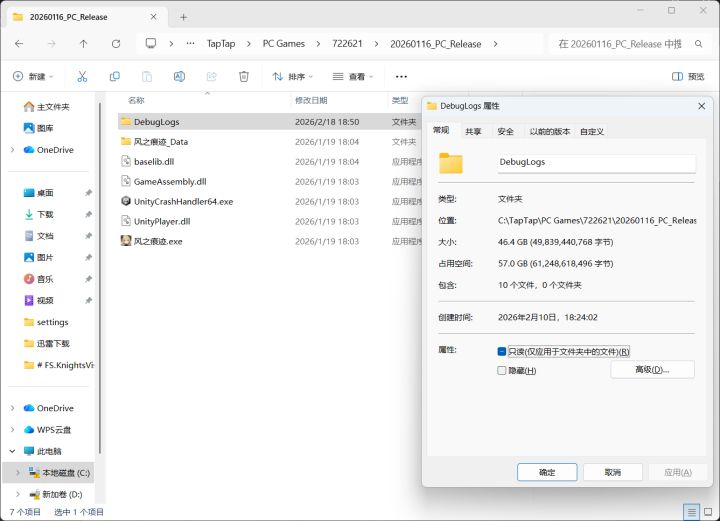
Task: Toggle the Preview pane button
Action: coord(688,76)
